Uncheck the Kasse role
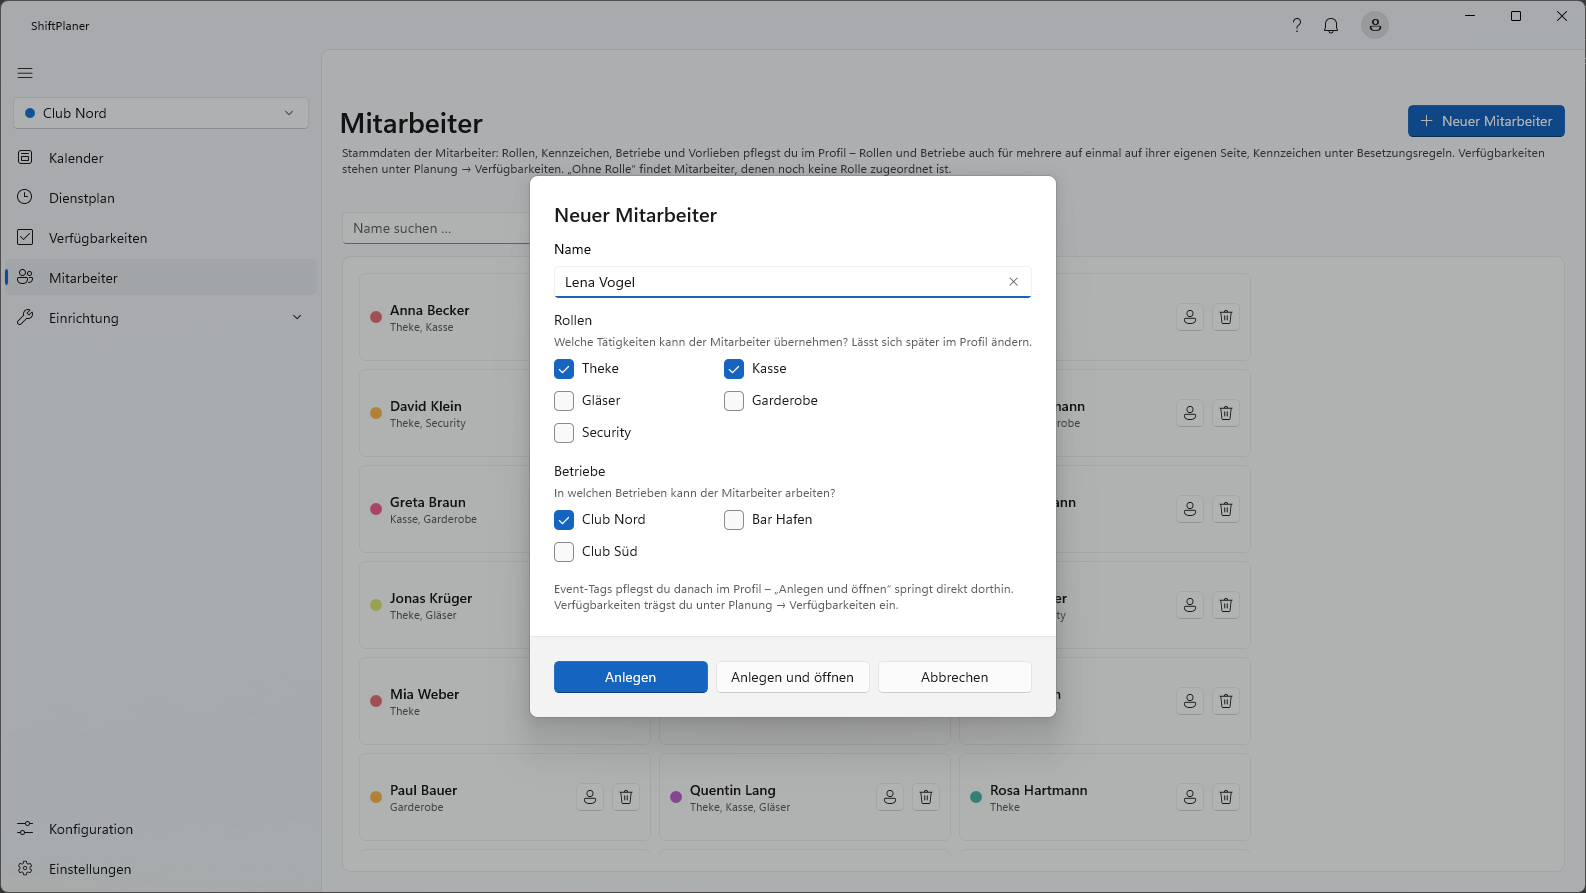The height and width of the screenshot is (893, 1586). (734, 369)
